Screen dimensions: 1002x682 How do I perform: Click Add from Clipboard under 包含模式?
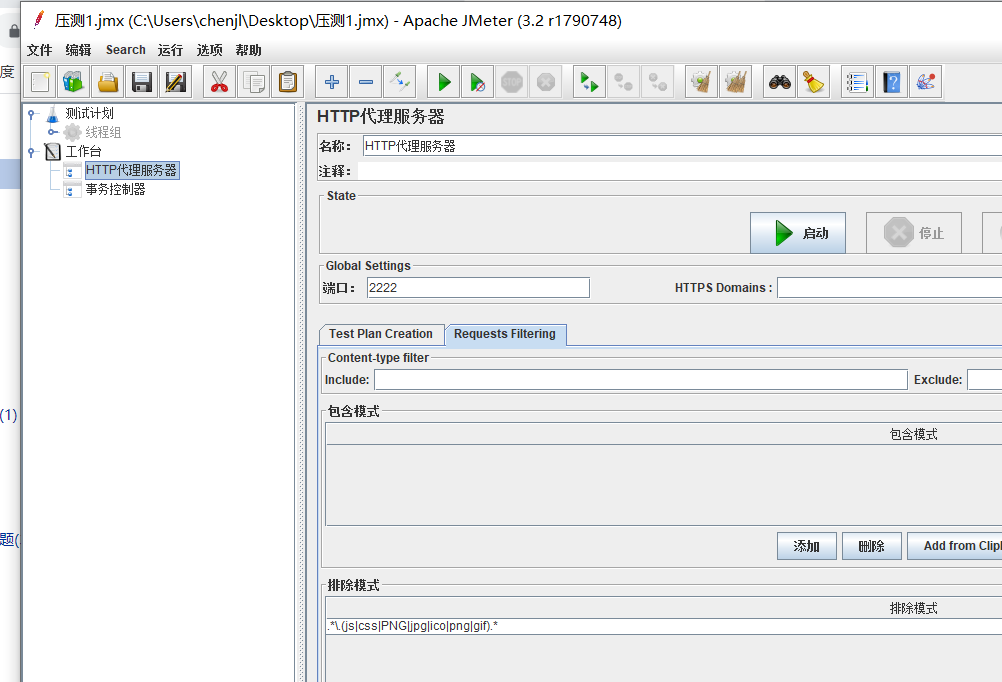pos(955,546)
